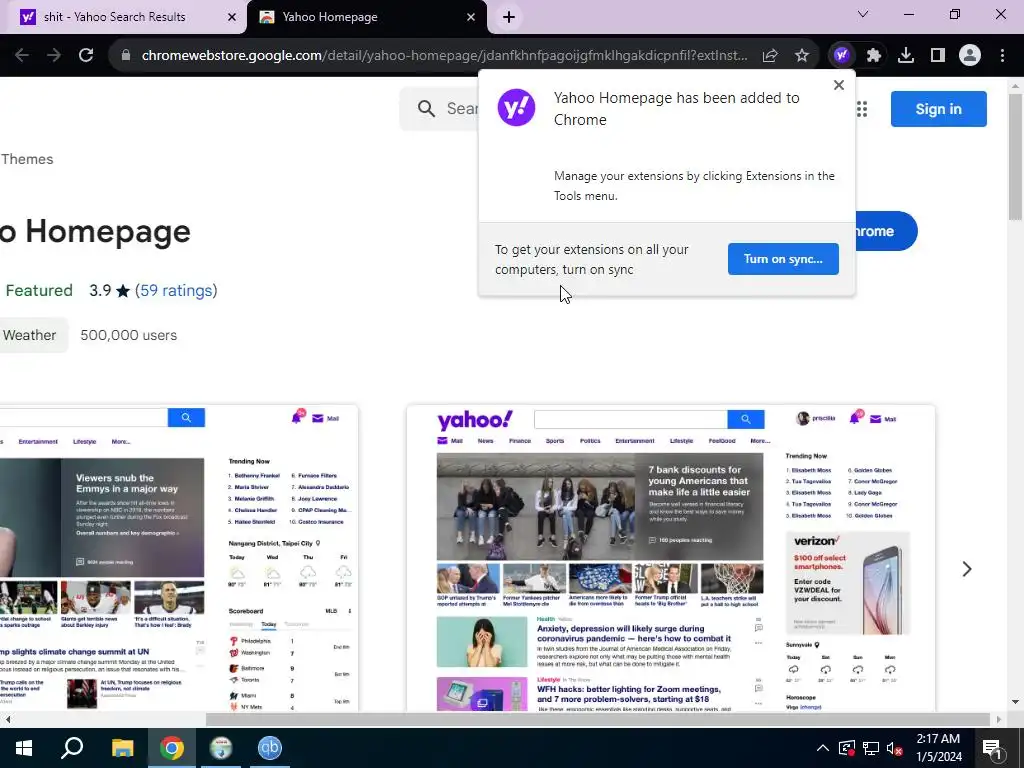The height and width of the screenshot is (768, 1024).
Task: Open the Downloads icon
Action: (906, 56)
